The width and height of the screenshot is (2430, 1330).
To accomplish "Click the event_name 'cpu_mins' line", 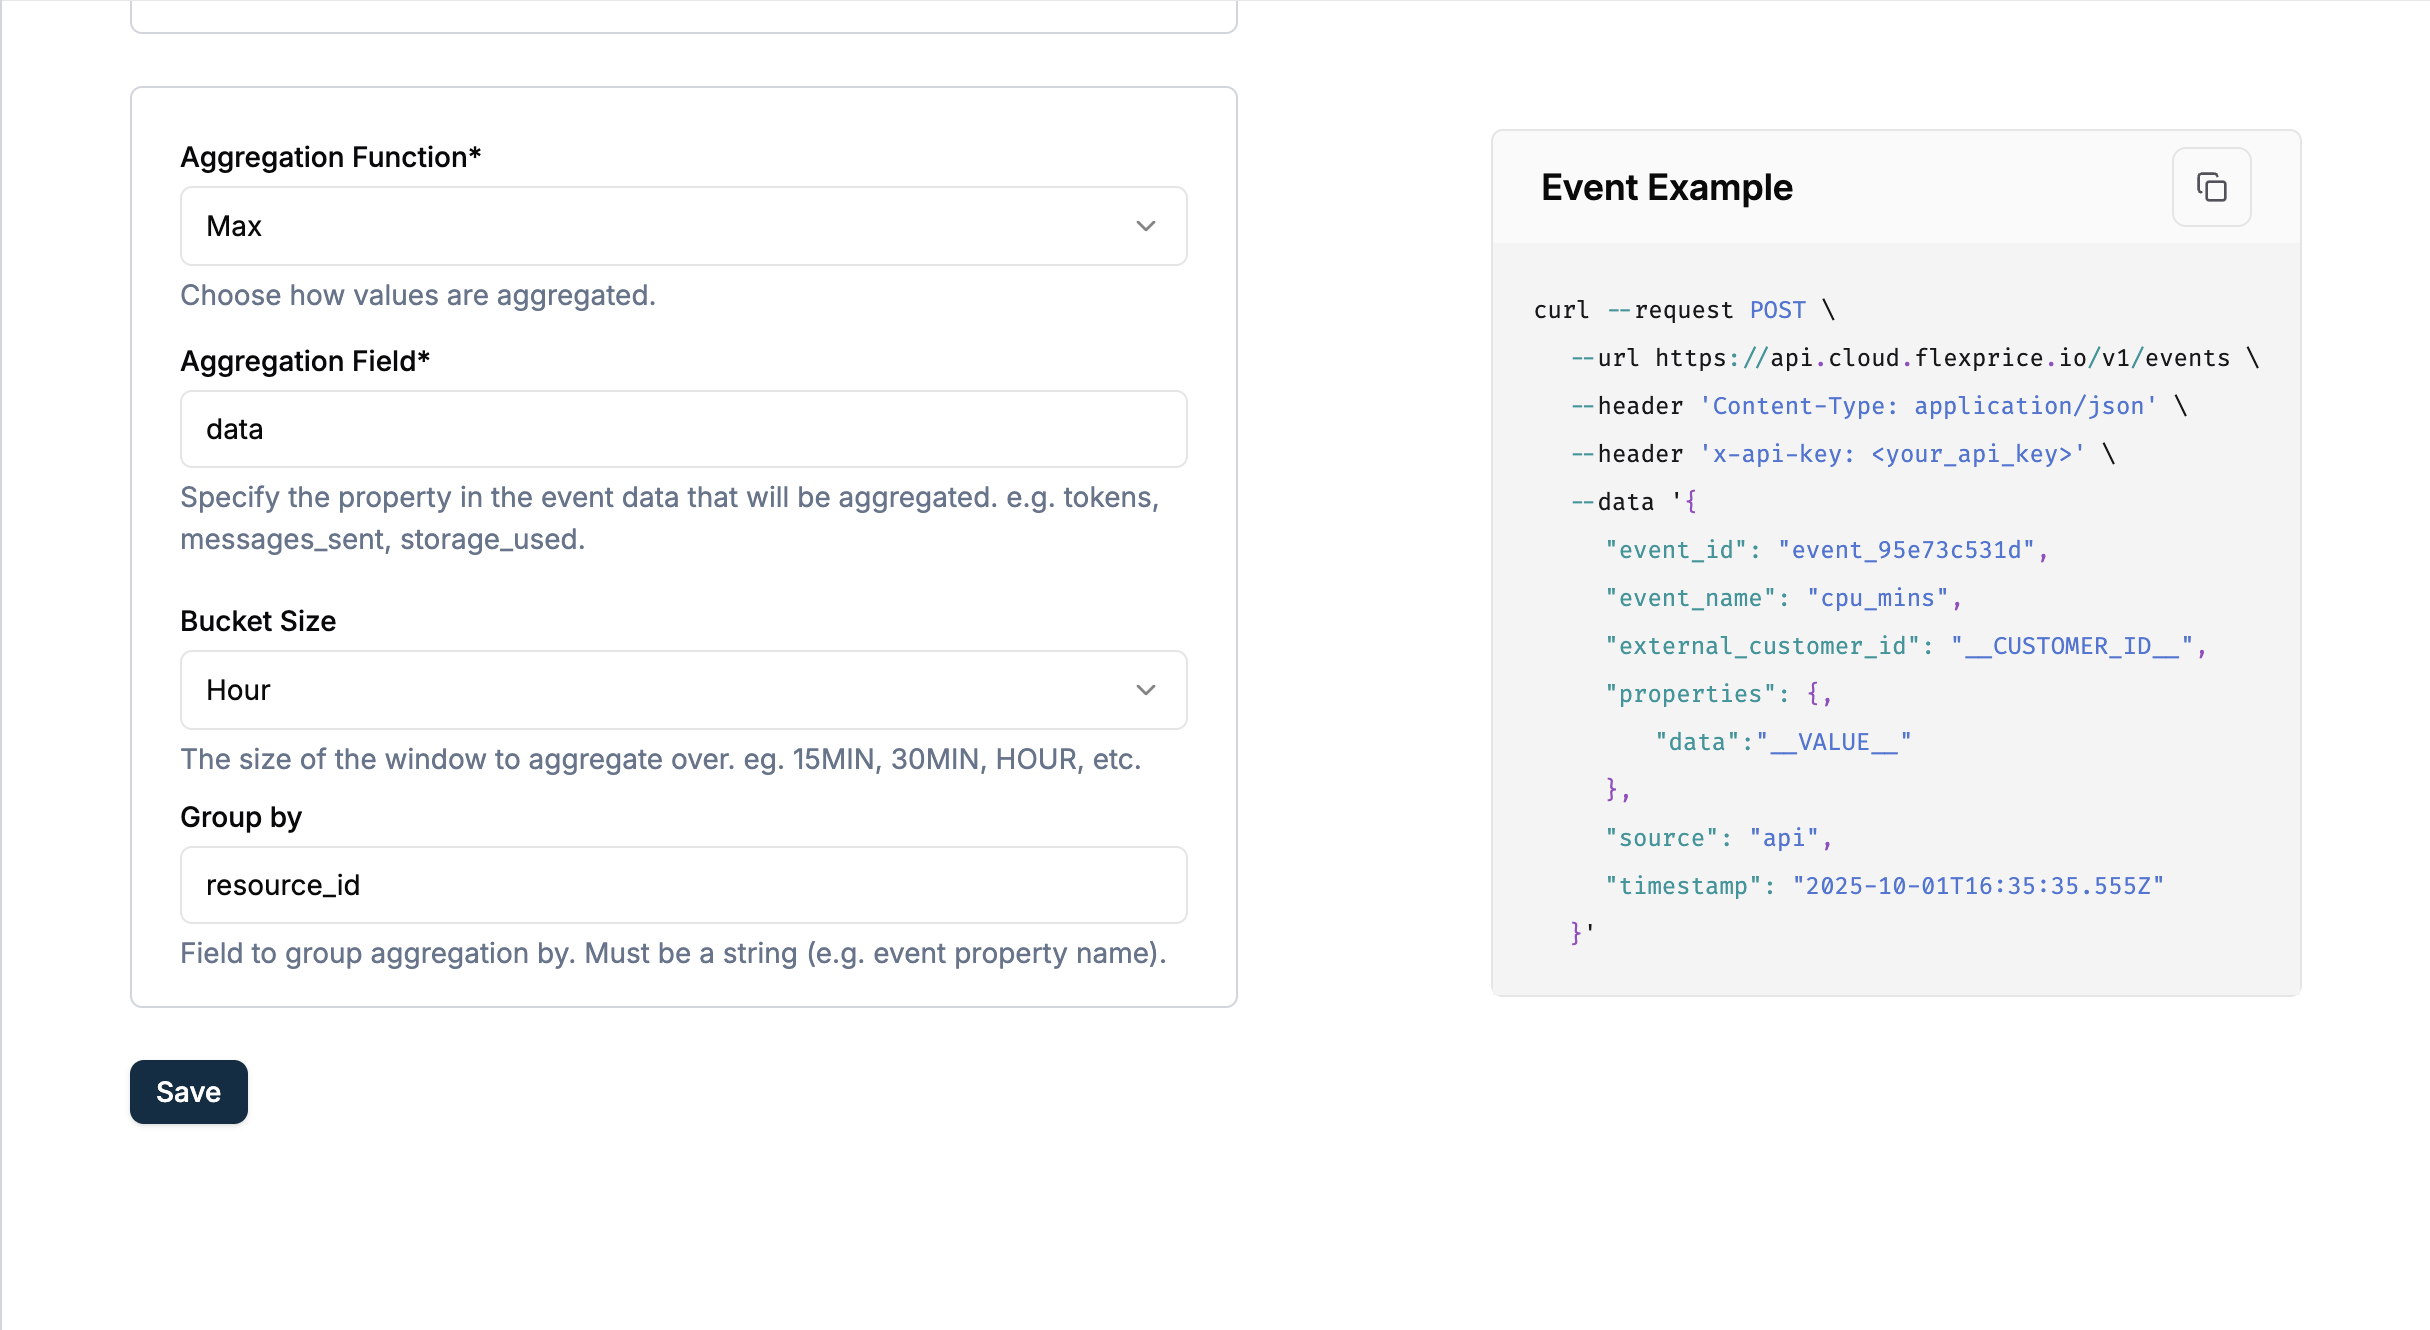I will point(1784,598).
